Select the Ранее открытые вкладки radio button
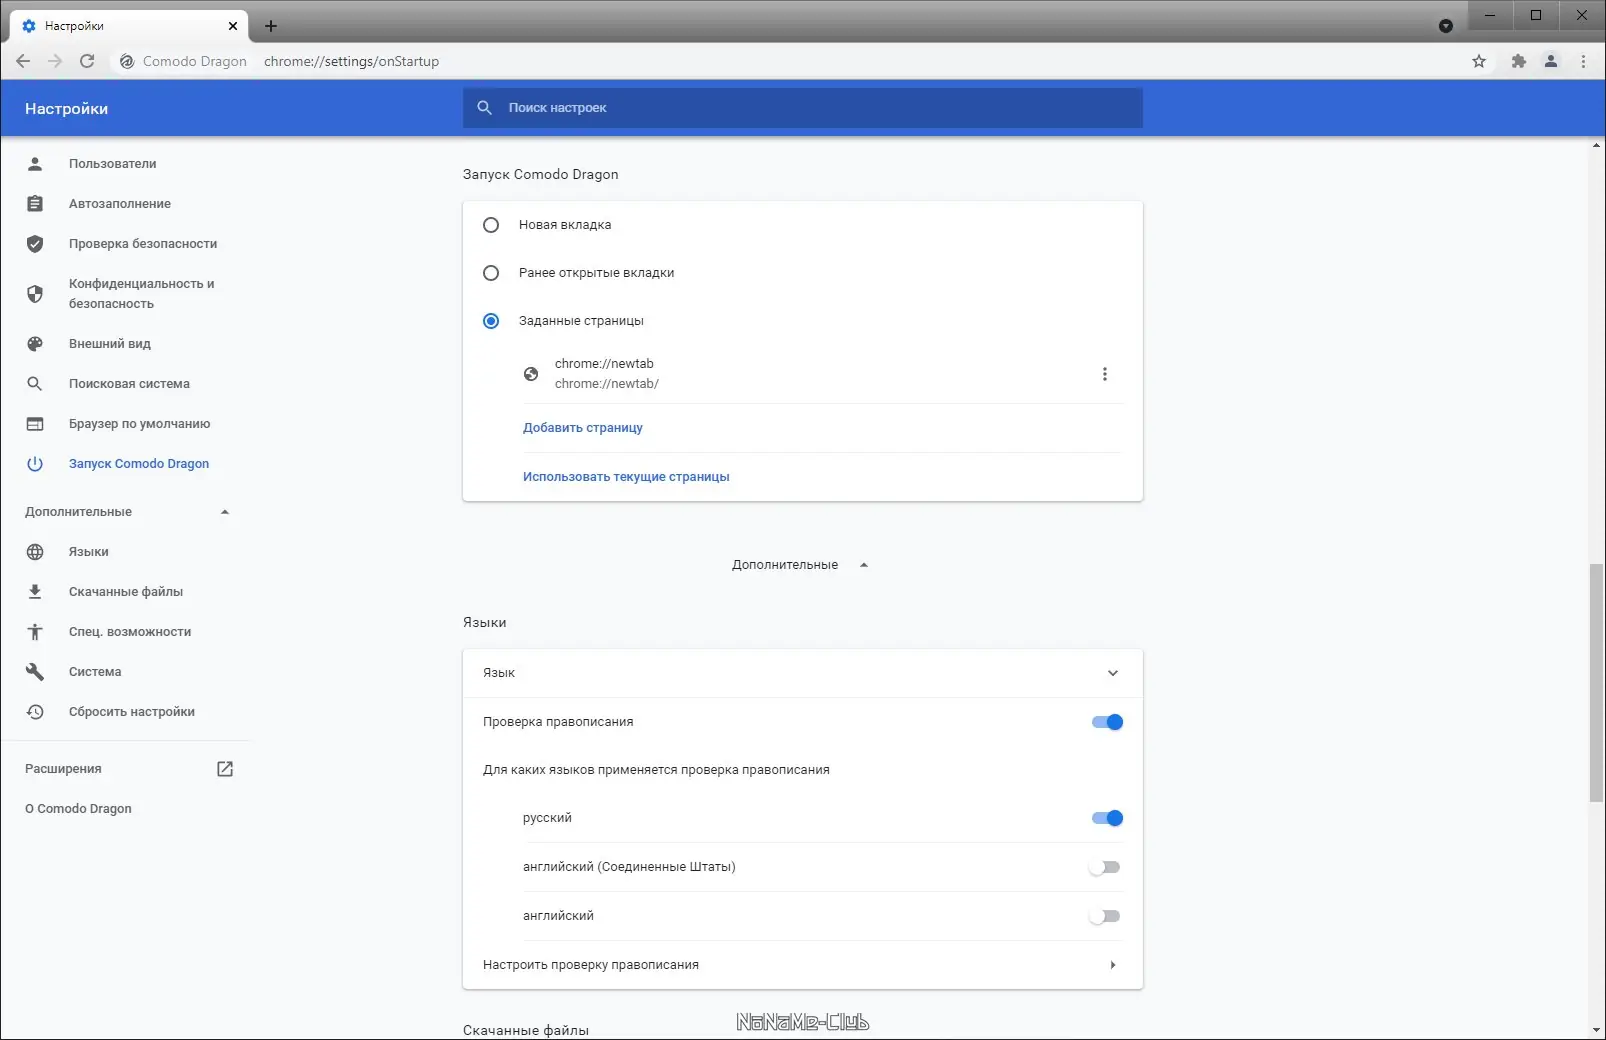This screenshot has width=1606, height=1040. pos(491,273)
